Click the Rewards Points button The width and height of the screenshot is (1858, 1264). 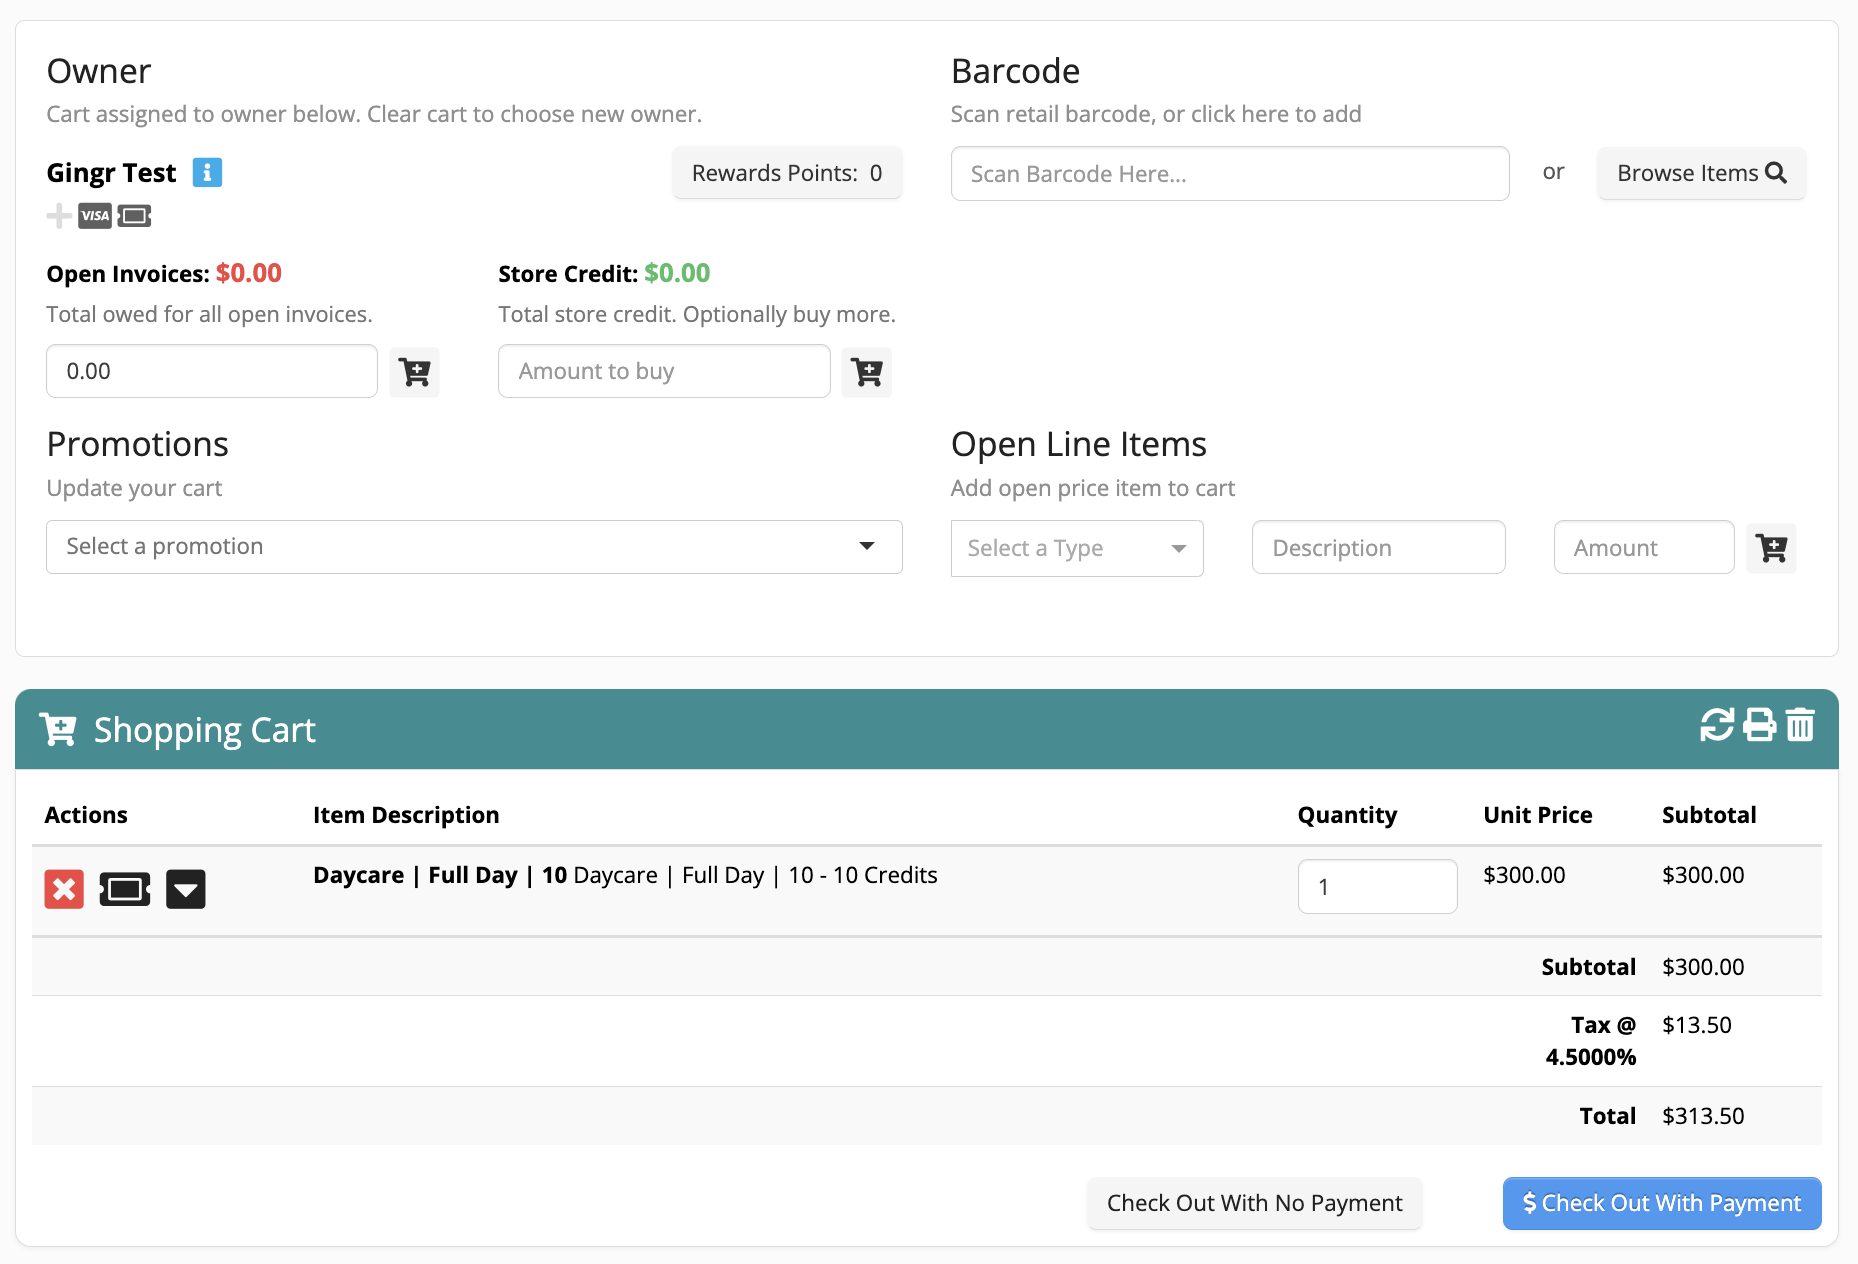786,173
